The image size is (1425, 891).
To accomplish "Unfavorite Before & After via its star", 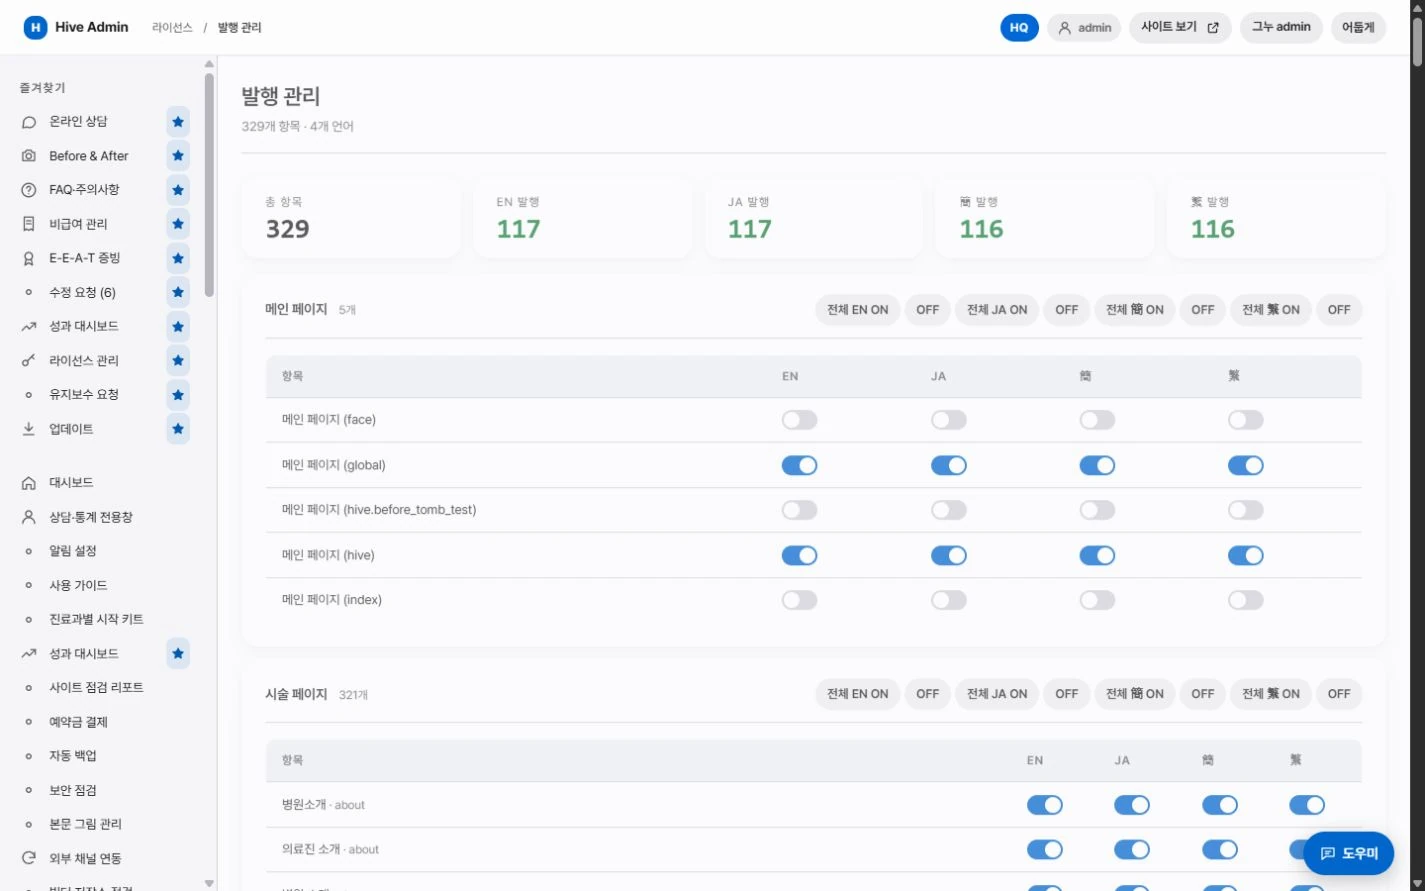I will tap(178, 156).
